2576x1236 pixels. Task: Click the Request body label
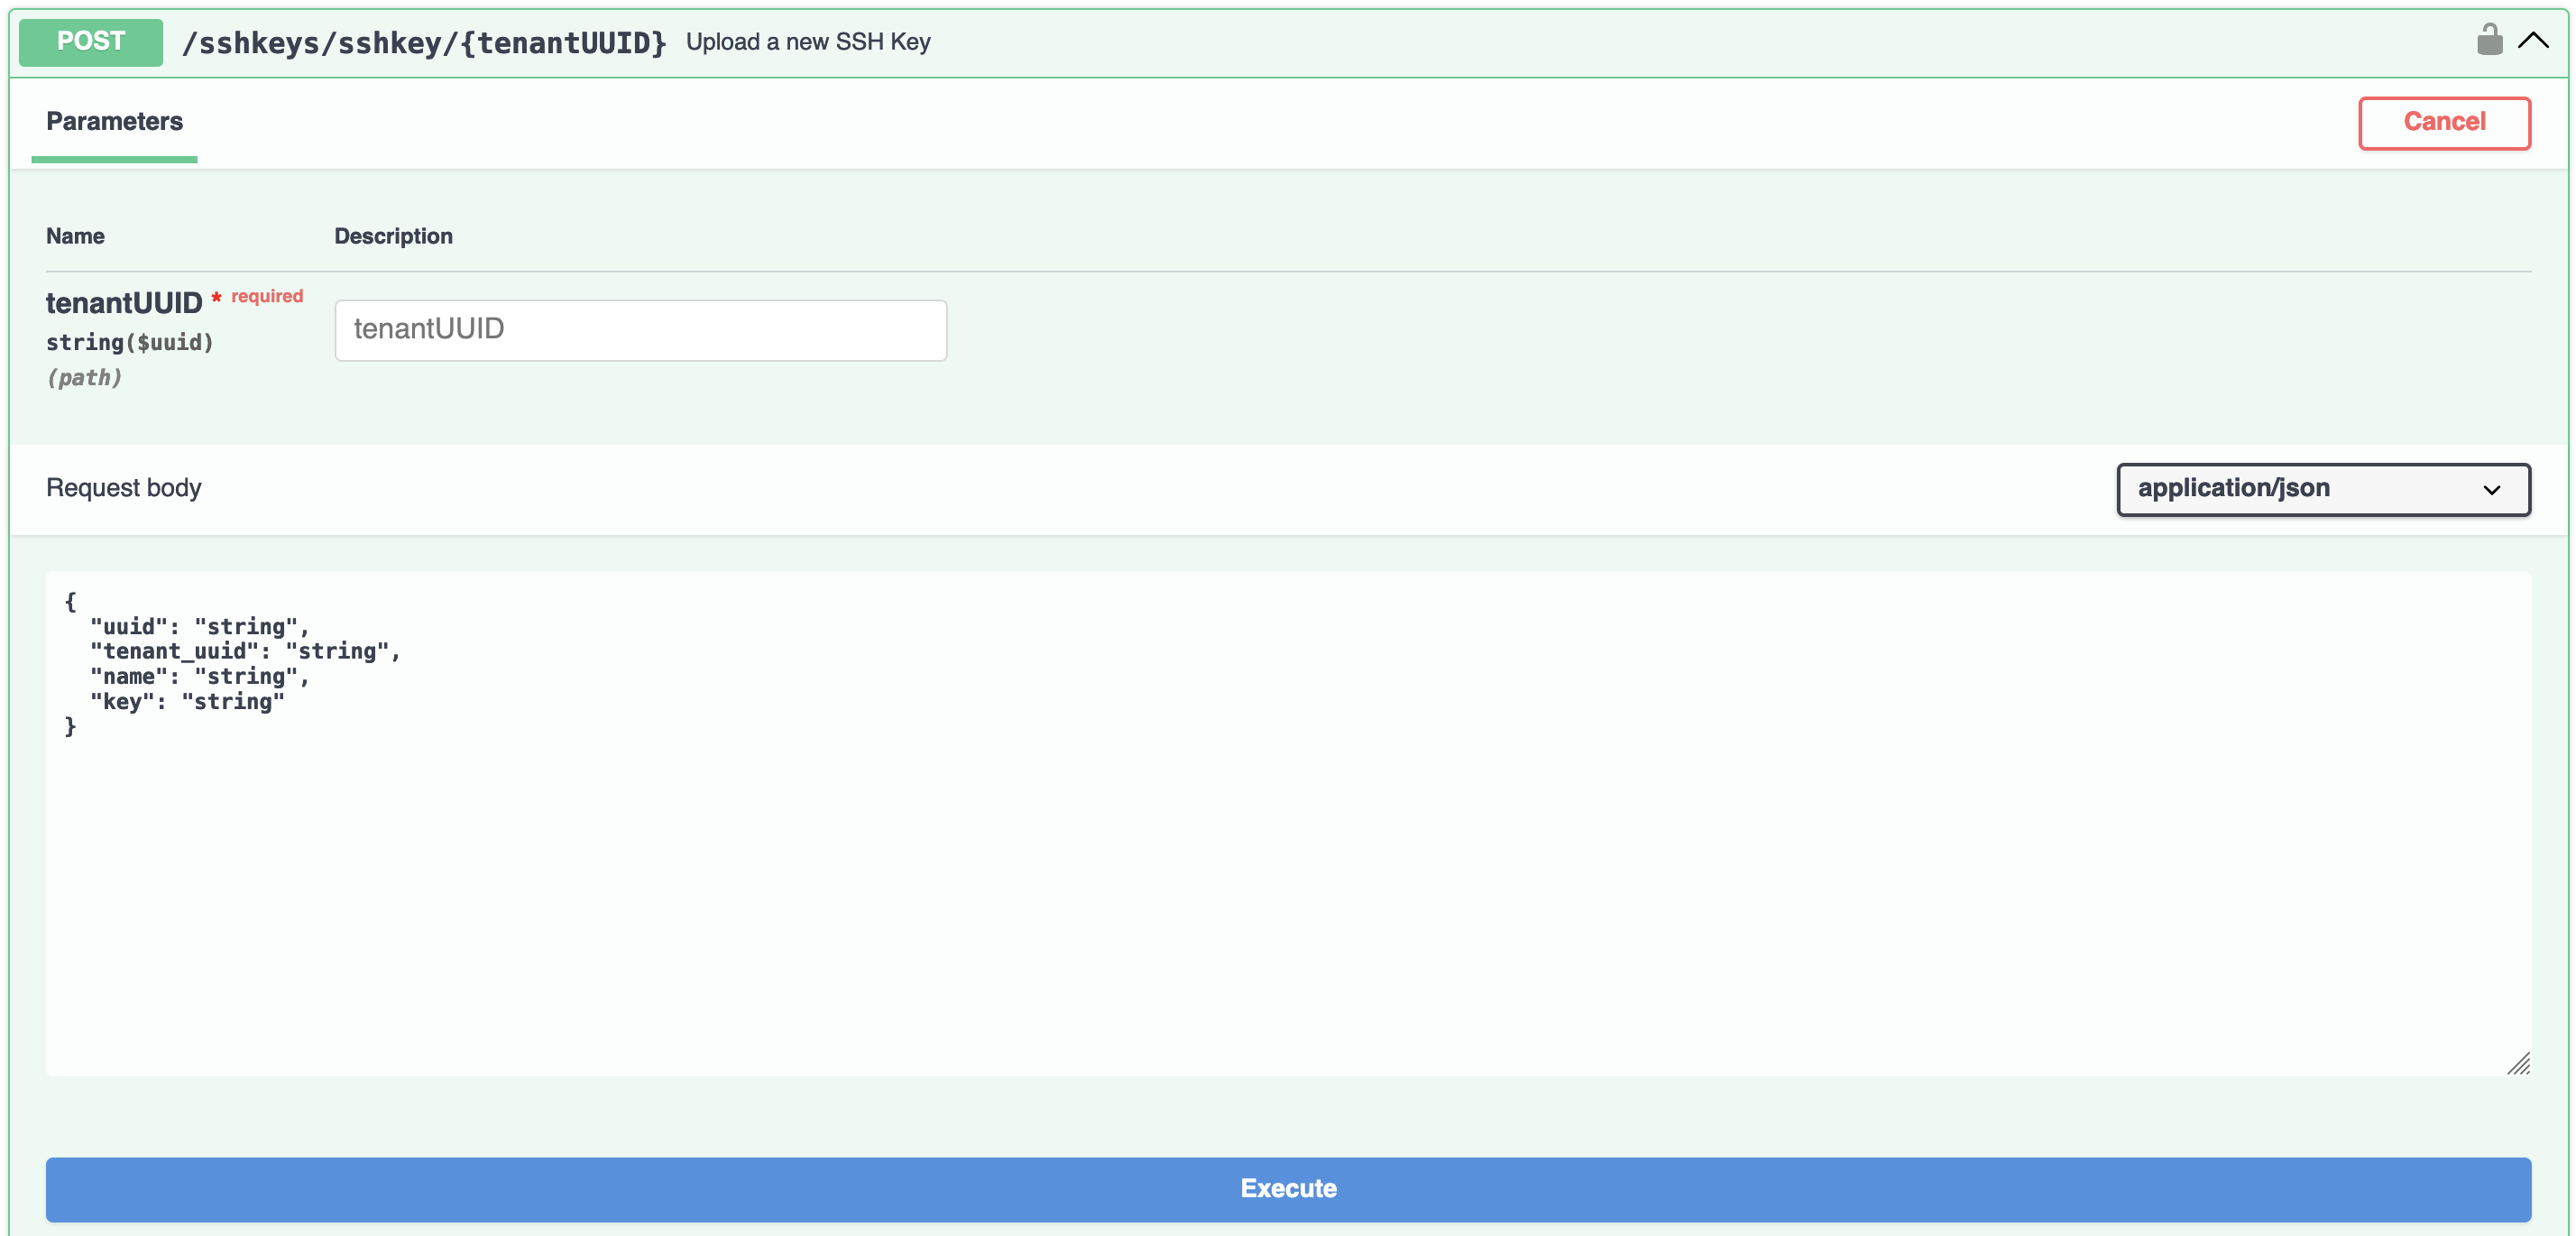[124, 488]
